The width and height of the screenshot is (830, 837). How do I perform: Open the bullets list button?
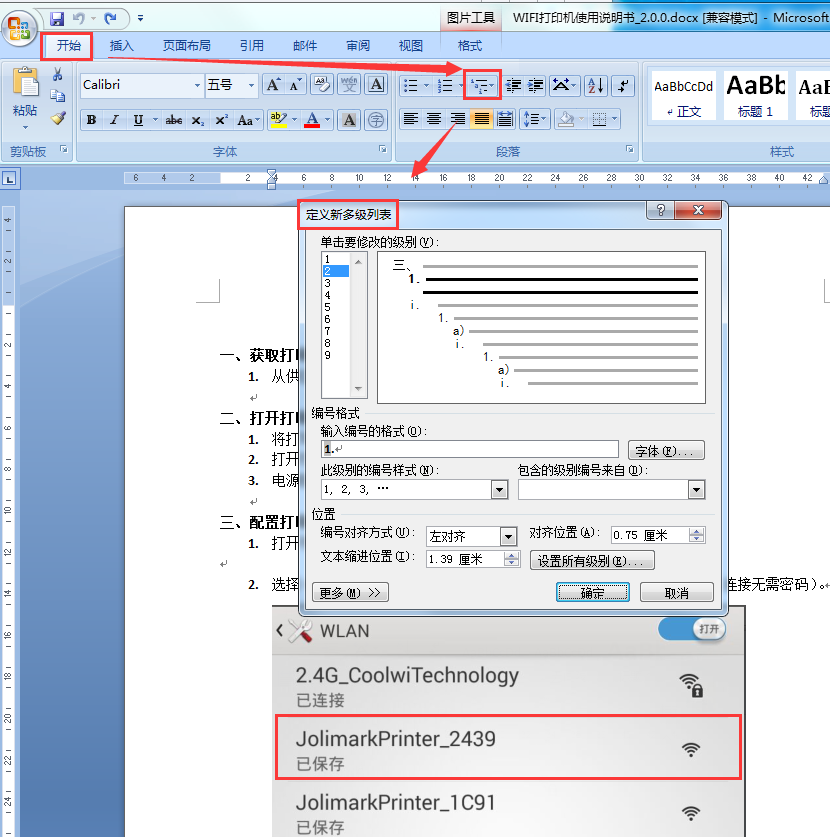pyautogui.click(x=411, y=85)
